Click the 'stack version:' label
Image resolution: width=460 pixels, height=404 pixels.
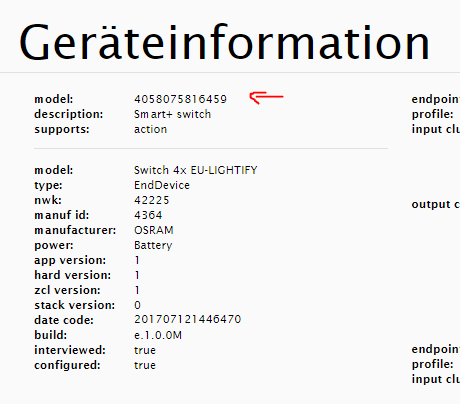(x=75, y=305)
